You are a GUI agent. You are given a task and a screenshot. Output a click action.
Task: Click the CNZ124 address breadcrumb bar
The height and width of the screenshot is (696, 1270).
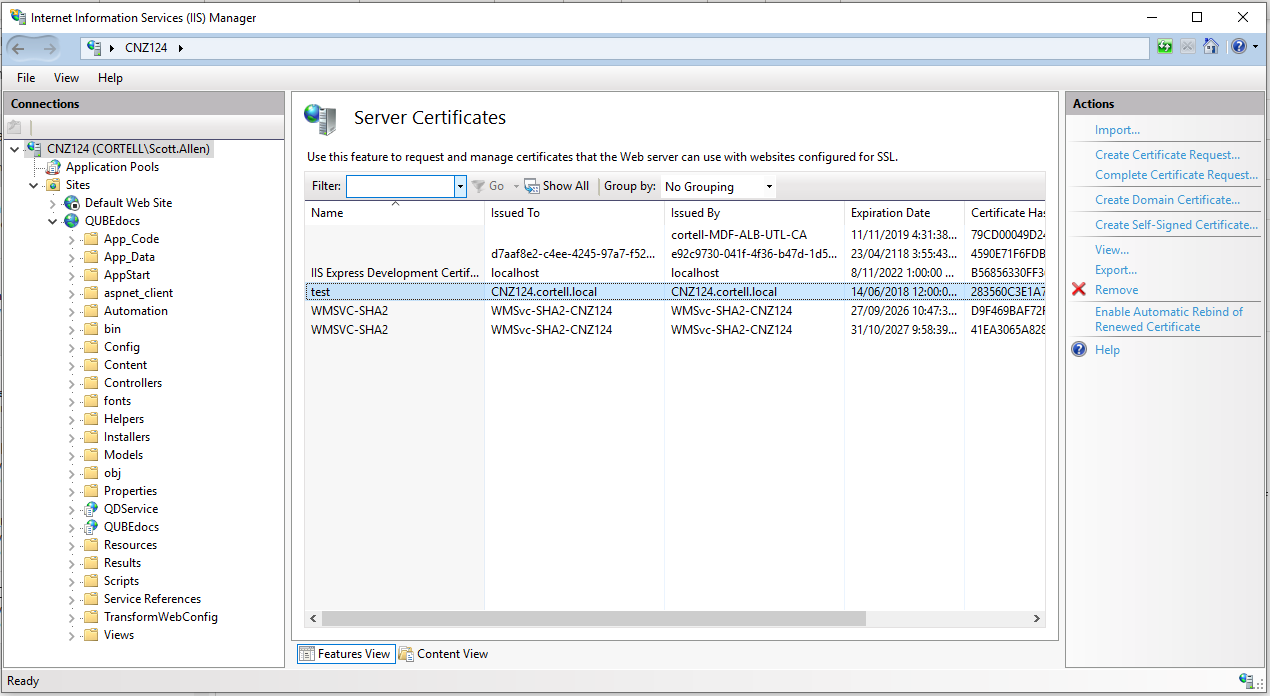click(614, 48)
